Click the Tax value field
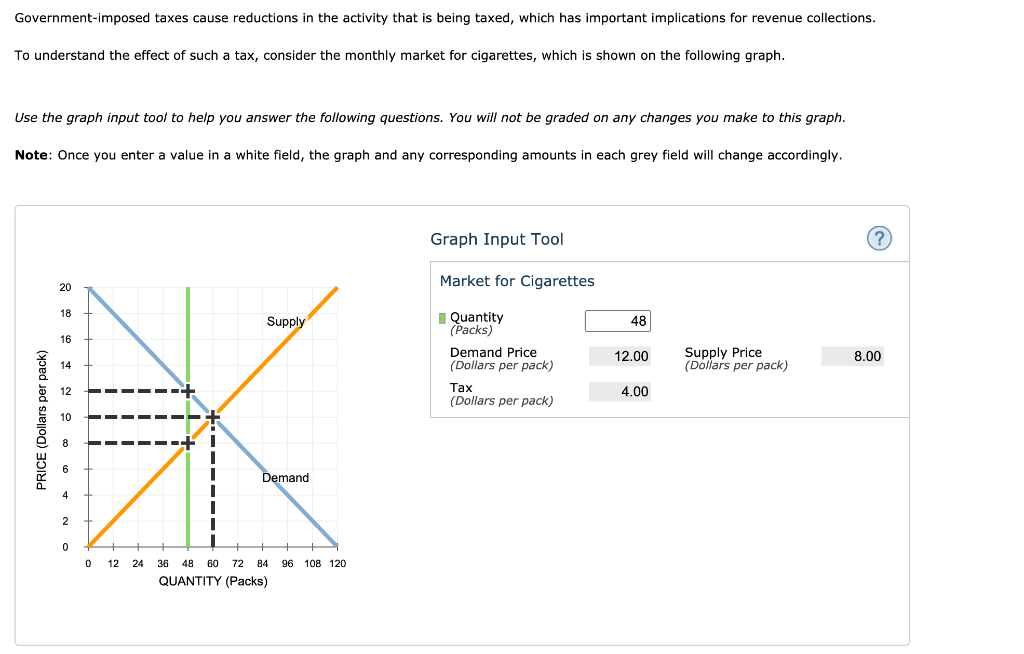 (x=620, y=391)
